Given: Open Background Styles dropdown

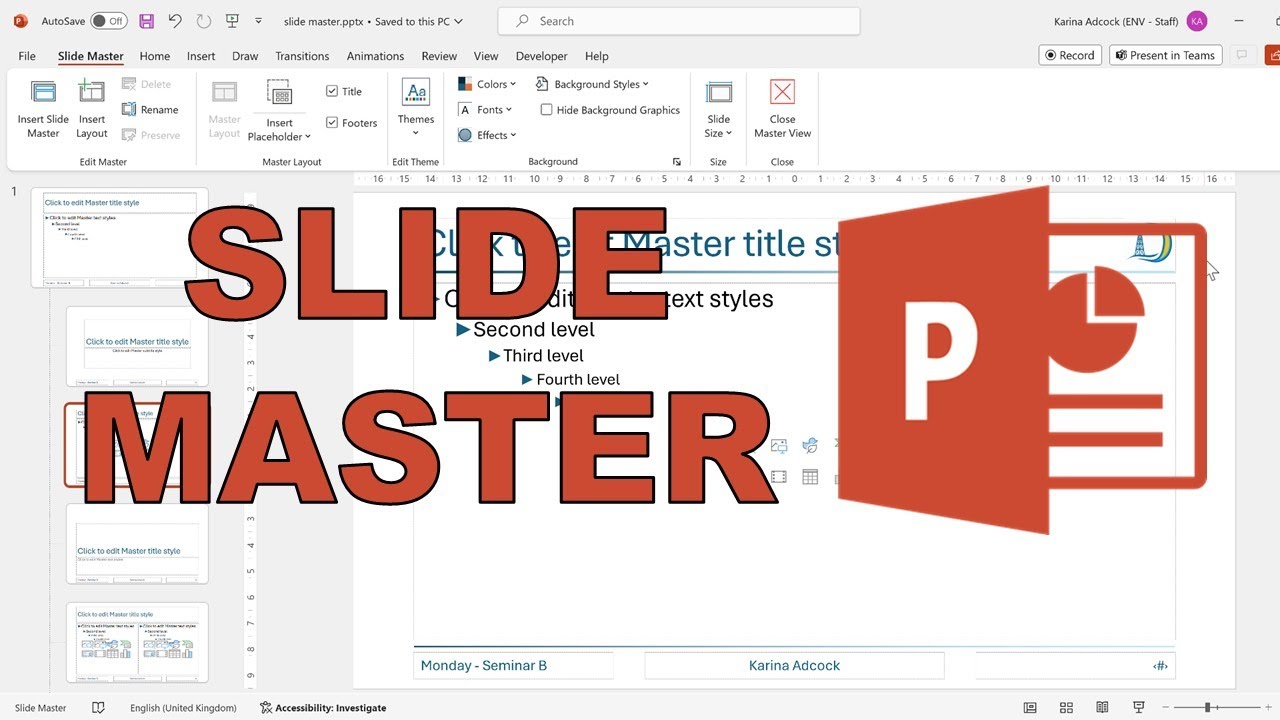Looking at the screenshot, I should pos(592,84).
